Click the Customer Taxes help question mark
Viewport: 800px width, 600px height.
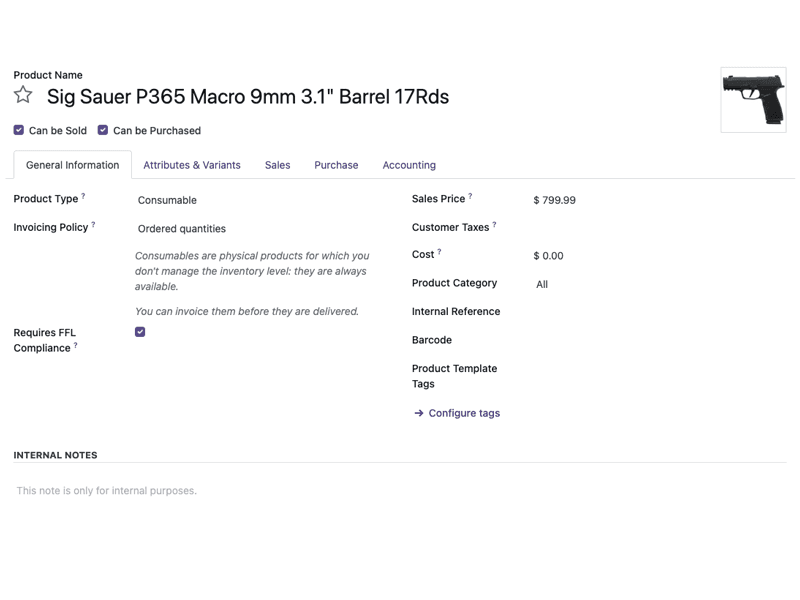tap(494, 224)
